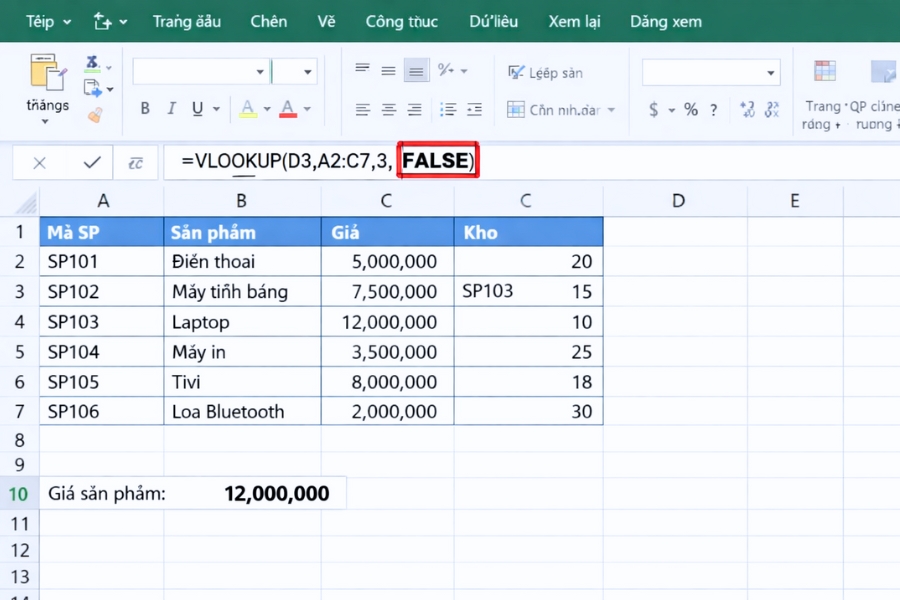Confirm formula with the checkmark button

[x=94, y=162]
